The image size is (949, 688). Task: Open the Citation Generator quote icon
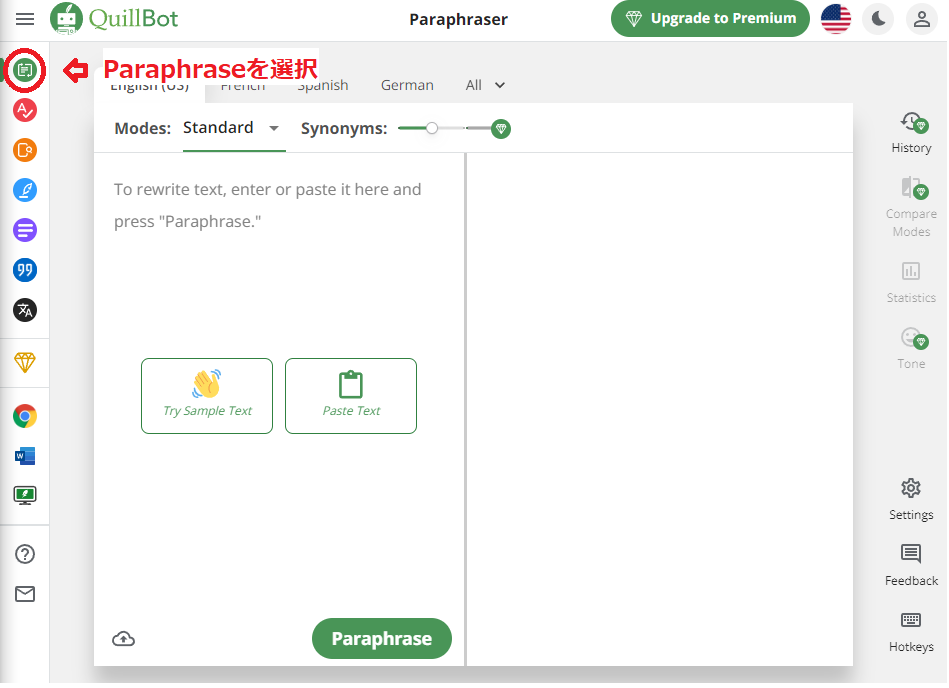pos(25,270)
